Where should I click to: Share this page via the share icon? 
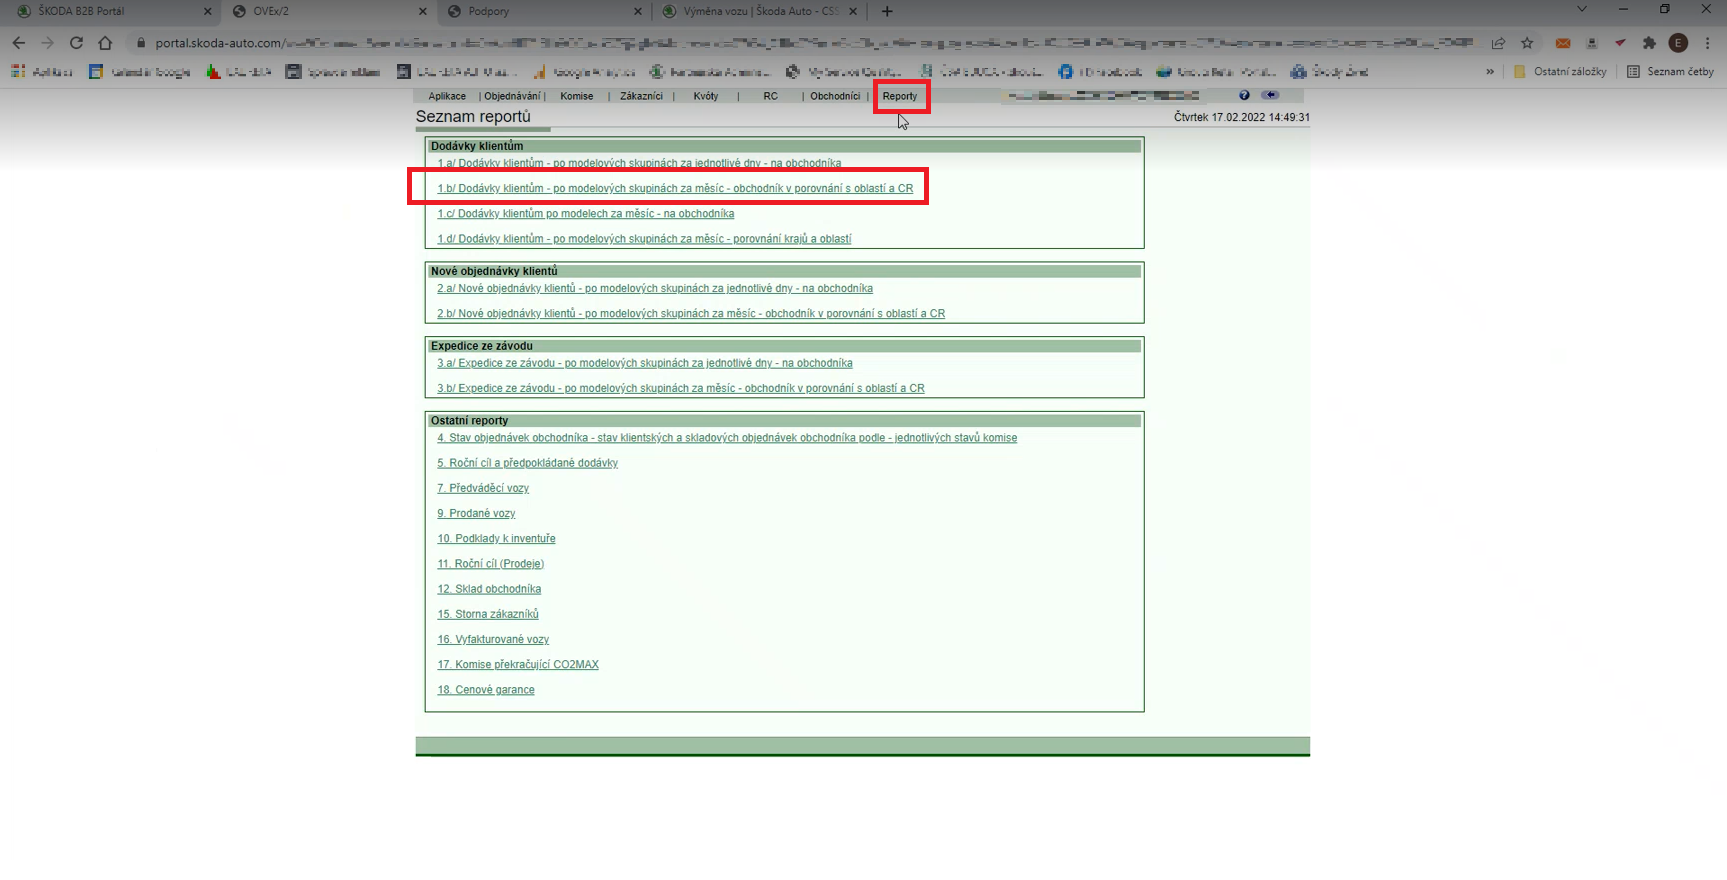[1498, 43]
